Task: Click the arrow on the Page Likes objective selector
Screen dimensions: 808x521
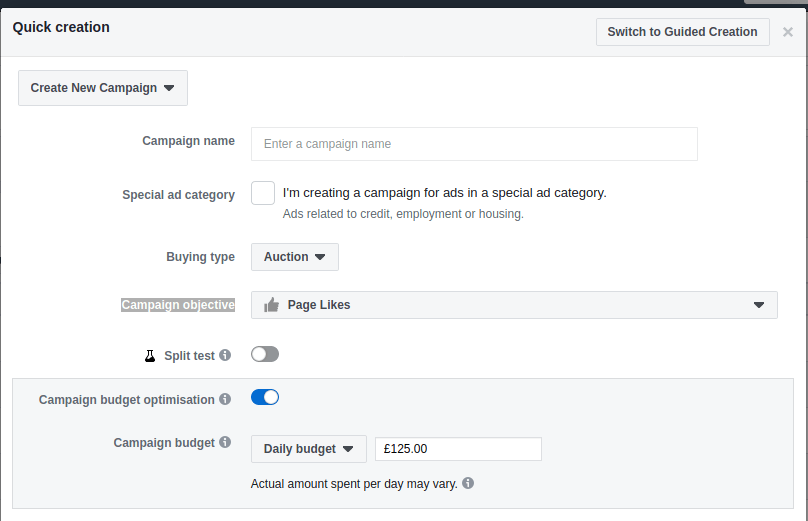Action: [x=758, y=305]
